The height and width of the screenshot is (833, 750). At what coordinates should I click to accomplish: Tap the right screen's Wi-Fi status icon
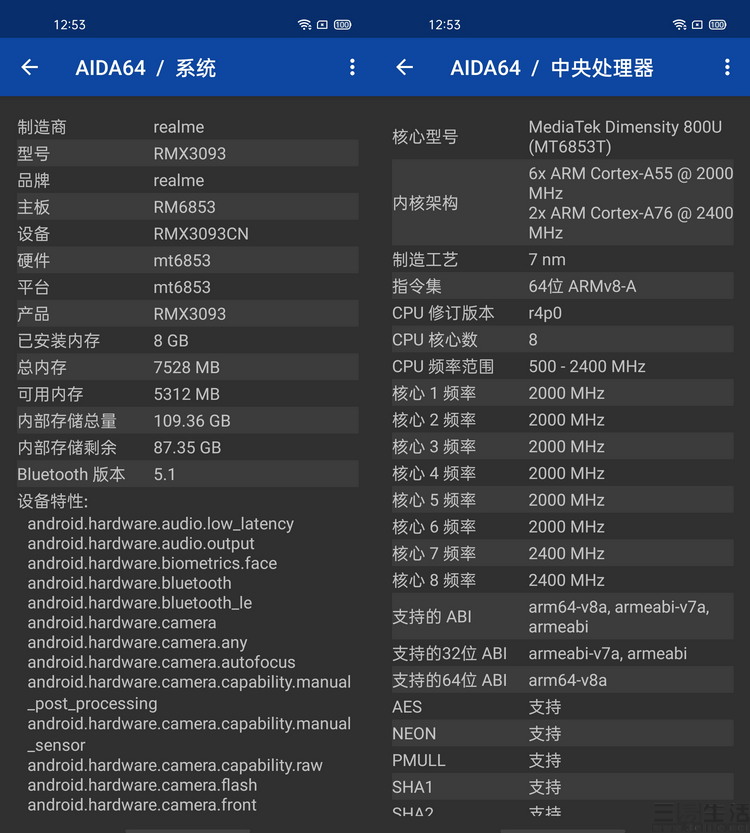(679, 24)
